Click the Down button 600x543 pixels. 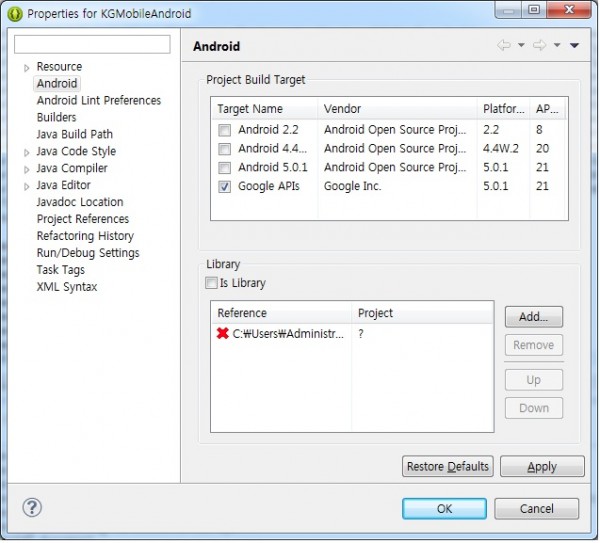point(533,408)
